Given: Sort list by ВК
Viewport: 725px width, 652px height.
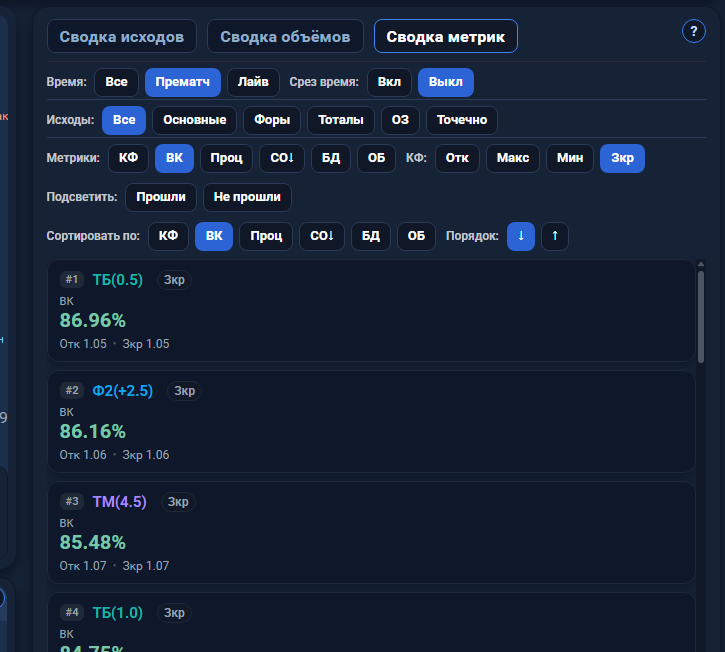Looking at the screenshot, I should click(214, 236).
